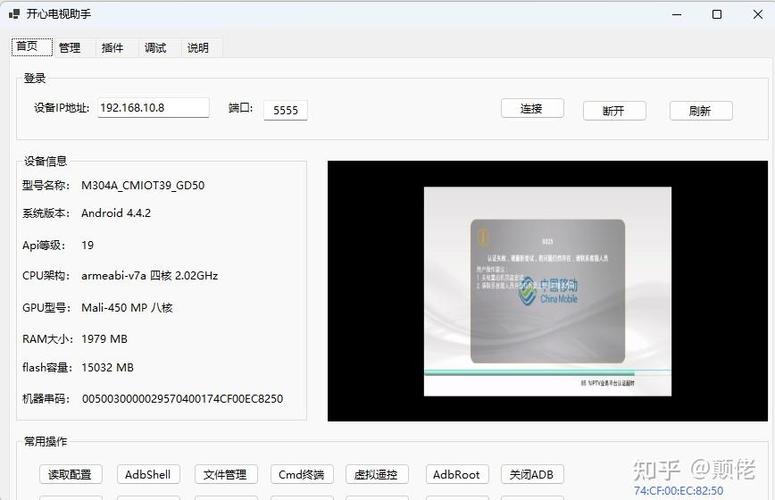This screenshot has width=775, height=500.
Task: Open the 说明 tab
Action: point(198,47)
